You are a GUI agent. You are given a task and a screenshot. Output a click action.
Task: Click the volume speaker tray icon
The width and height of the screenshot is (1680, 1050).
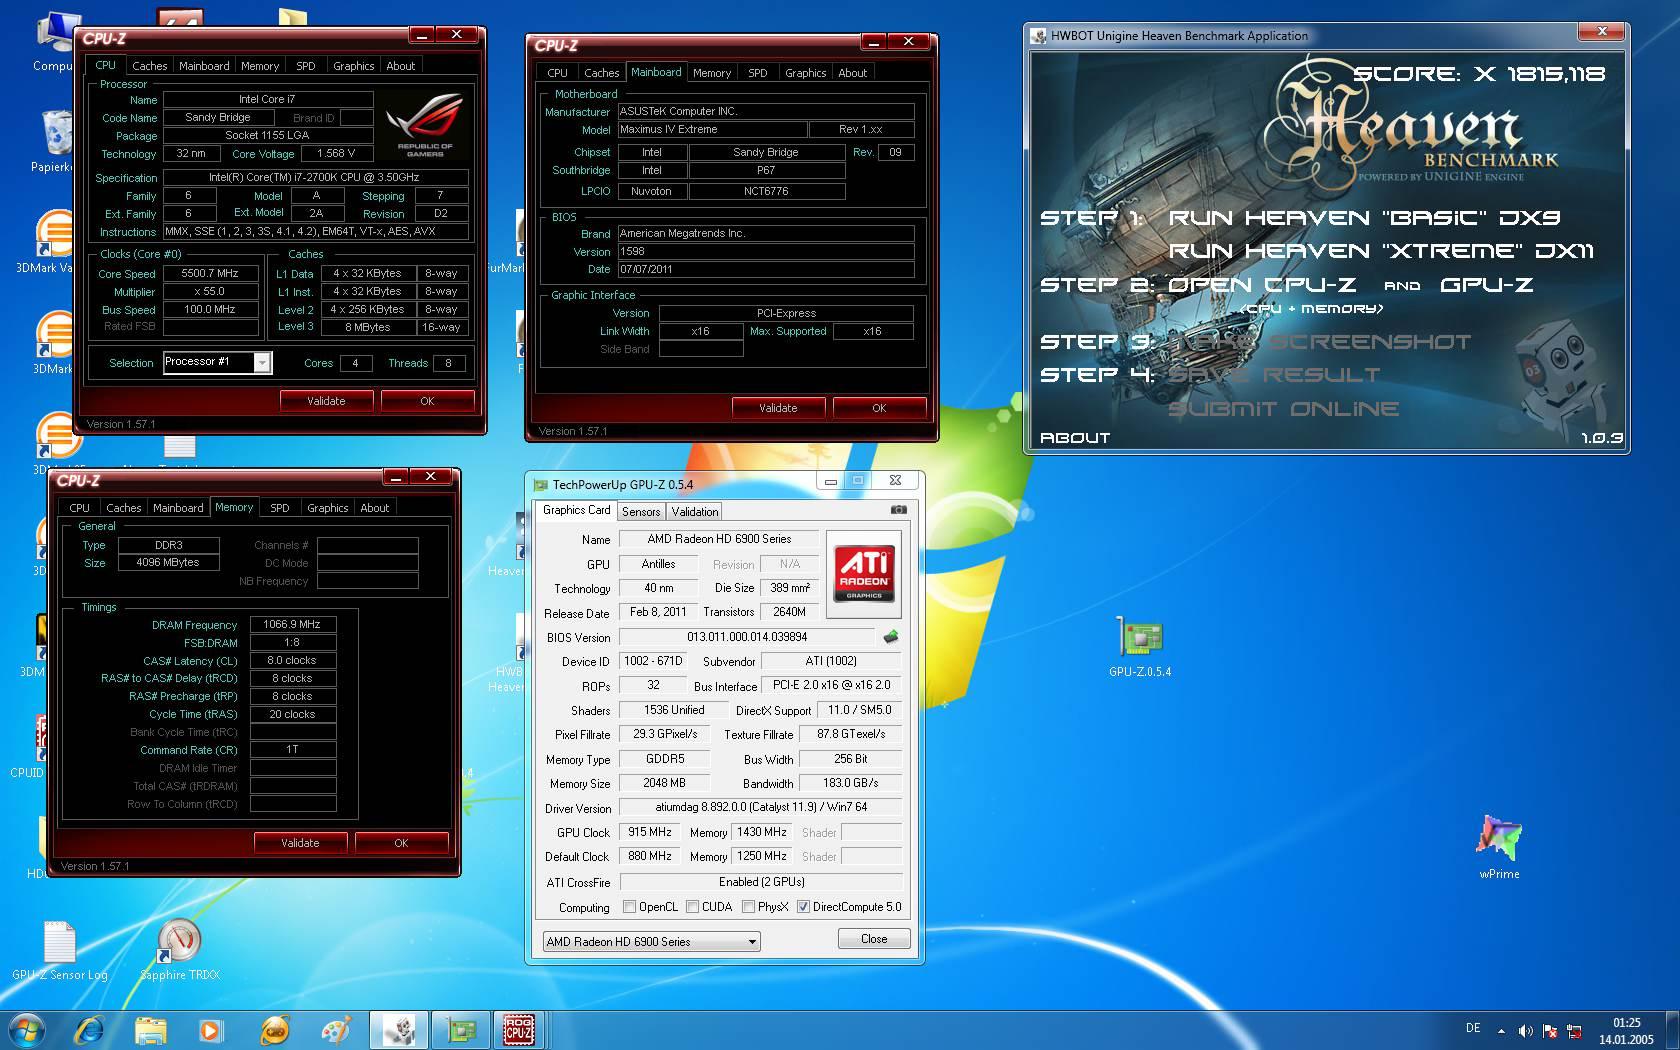1525,1031
